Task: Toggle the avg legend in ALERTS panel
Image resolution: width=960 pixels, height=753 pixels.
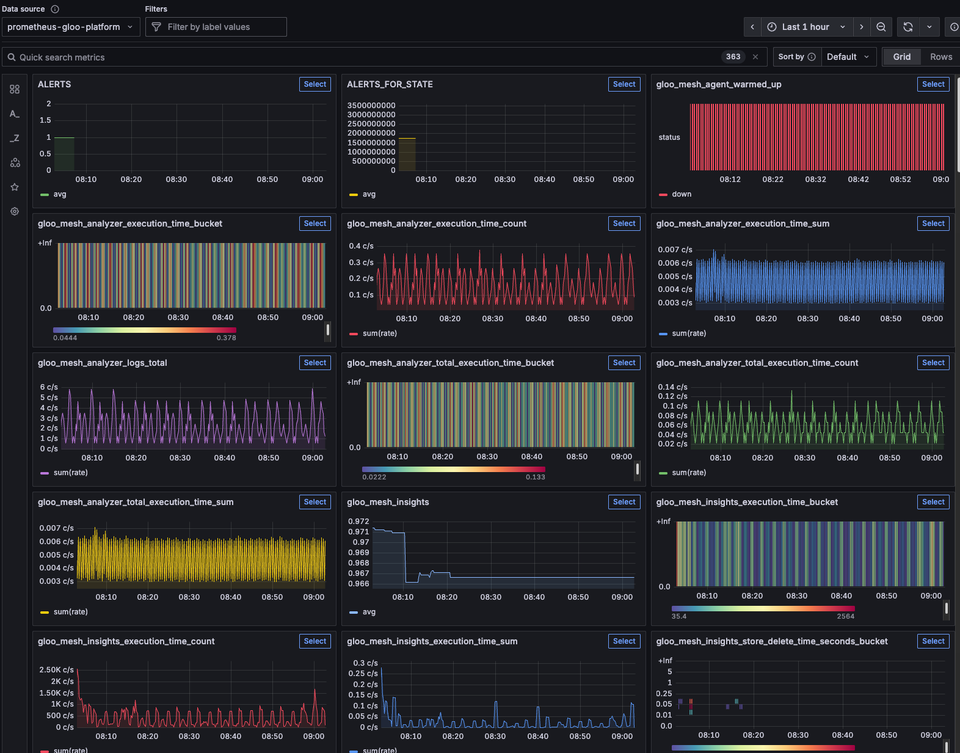Action: tap(56, 194)
